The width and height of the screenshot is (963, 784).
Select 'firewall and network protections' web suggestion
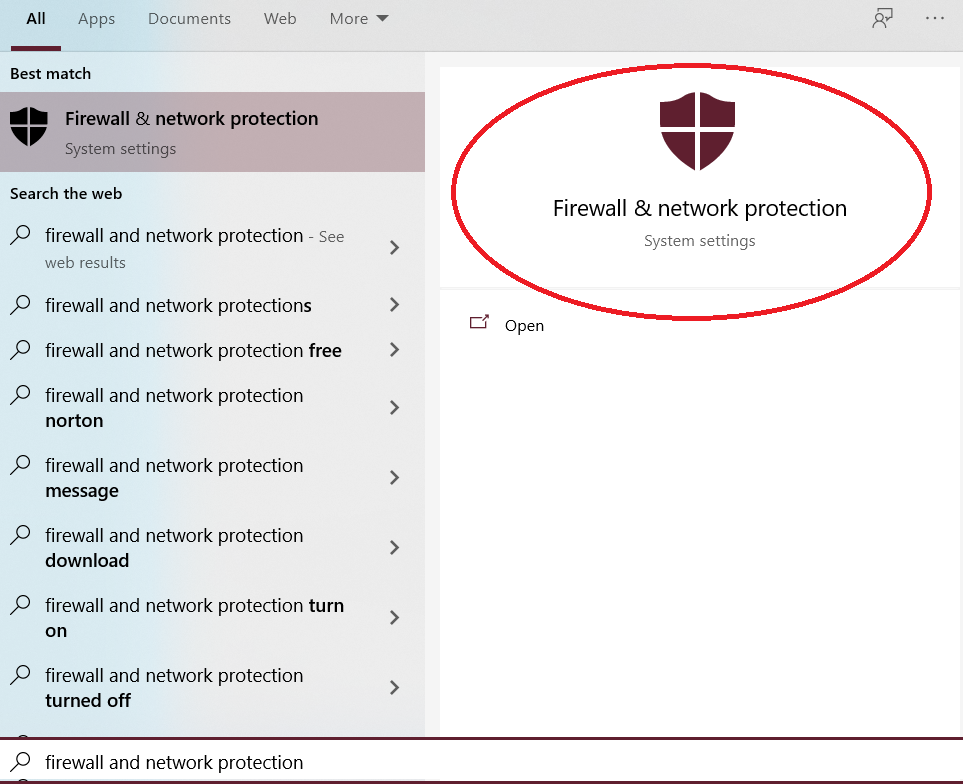click(x=178, y=305)
